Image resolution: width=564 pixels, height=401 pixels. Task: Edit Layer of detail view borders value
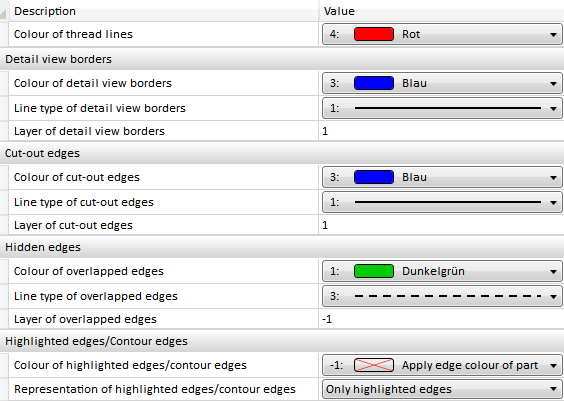(441, 131)
